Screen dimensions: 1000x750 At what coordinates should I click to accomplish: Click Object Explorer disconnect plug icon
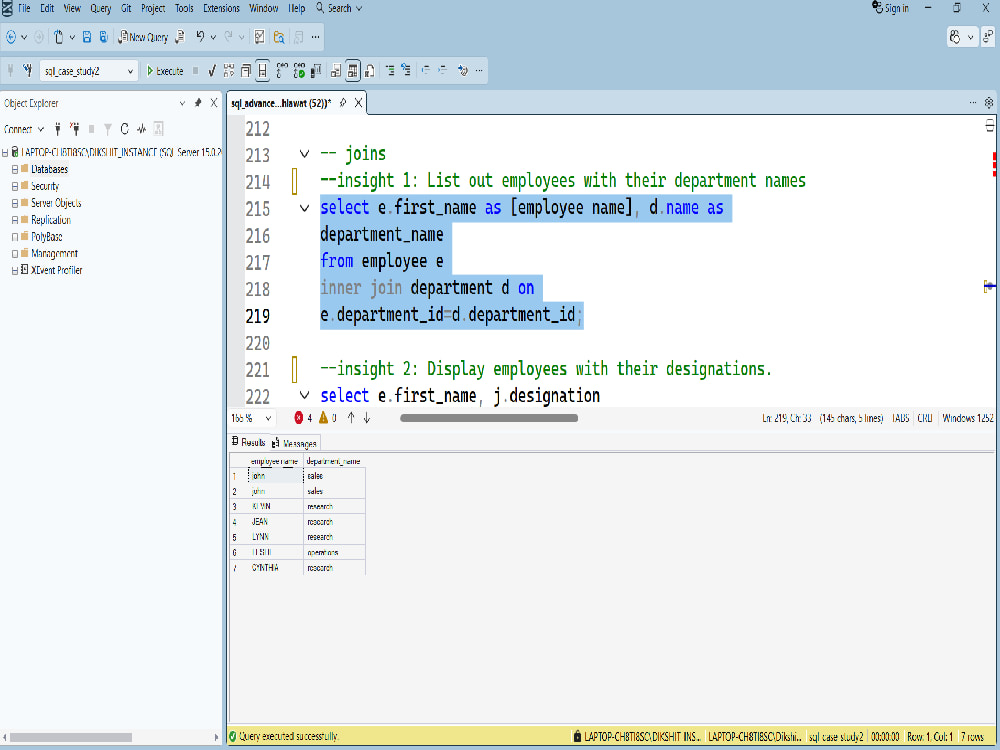(x=75, y=129)
